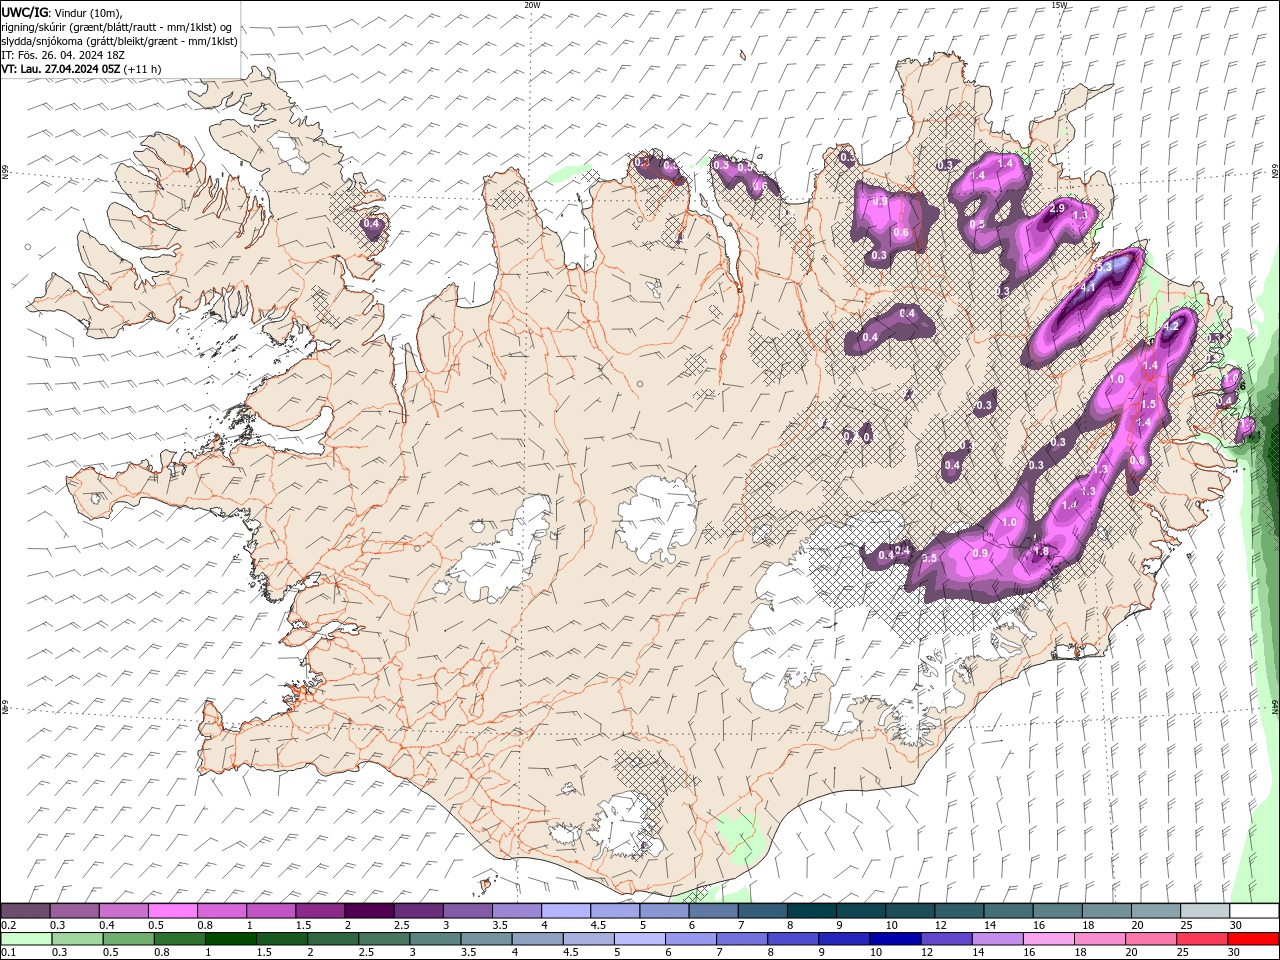Select purple rain swatch at 12
This screenshot has height=960, width=1280.
945,939
